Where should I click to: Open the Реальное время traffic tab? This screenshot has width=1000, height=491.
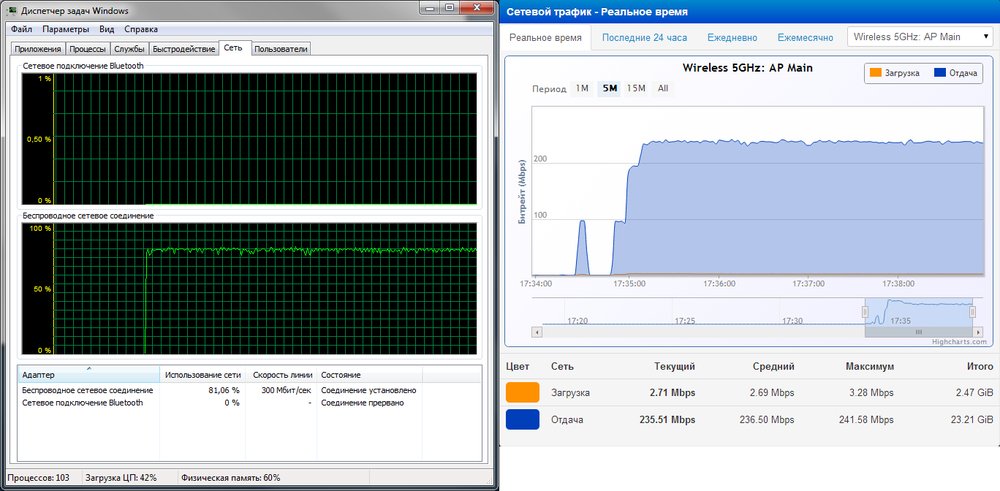pos(545,38)
